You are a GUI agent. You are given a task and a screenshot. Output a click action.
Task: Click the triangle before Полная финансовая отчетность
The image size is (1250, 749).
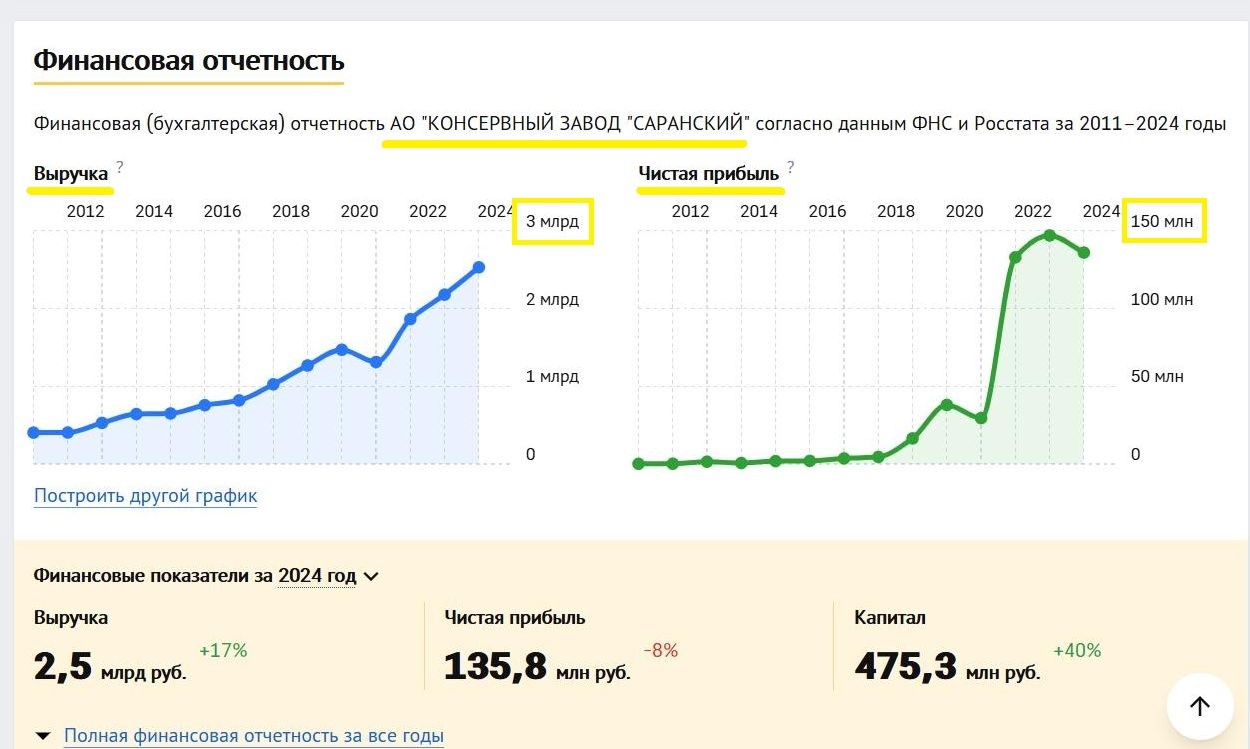click(43, 736)
